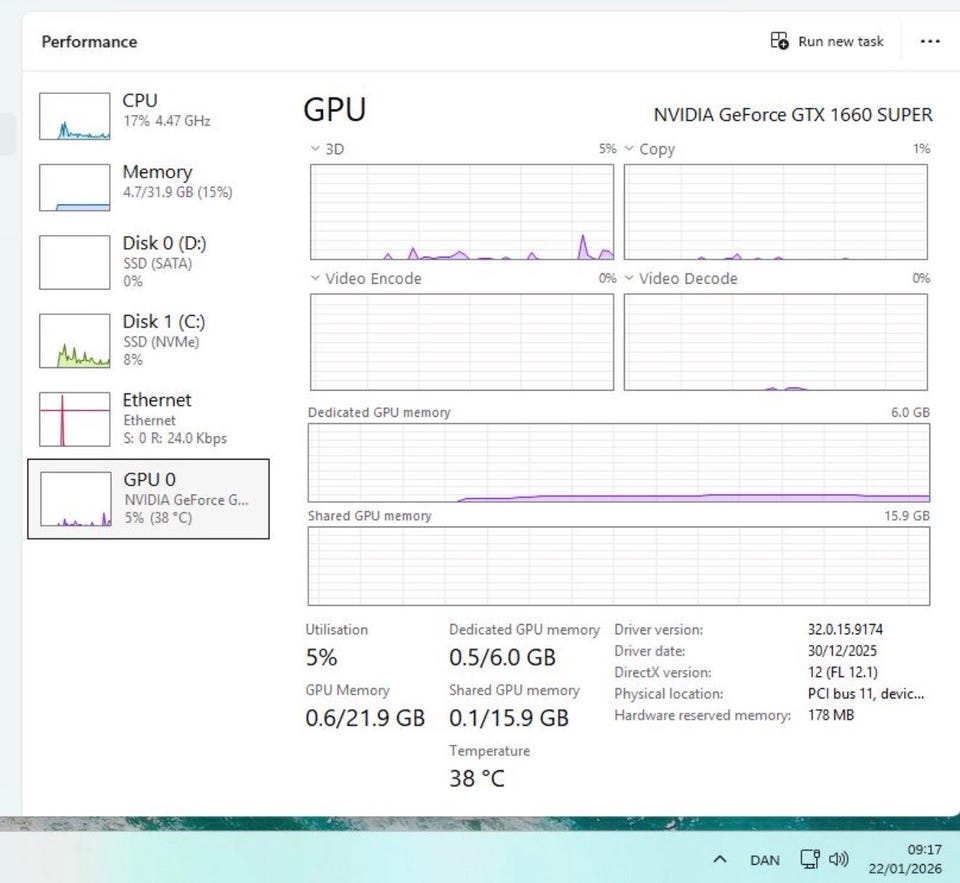960x883 pixels.
Task: Click the Shared GPU memory graph
Action: click(619, 566)
